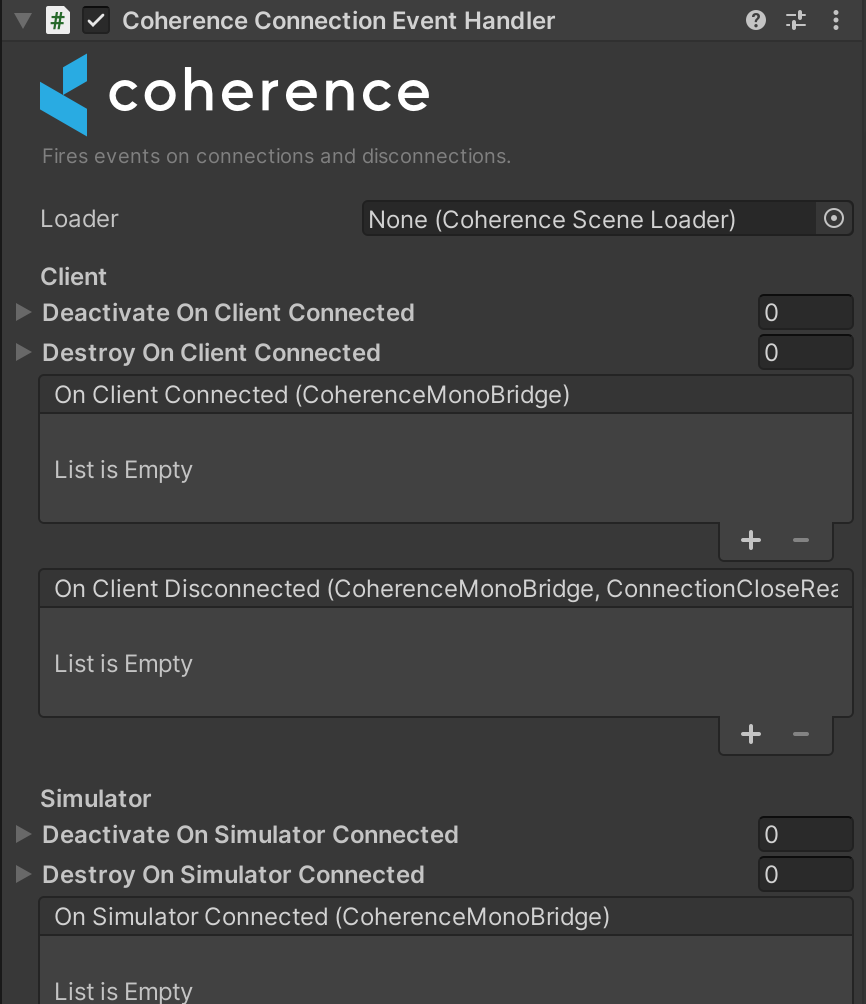Viewport: 866px width, 1004px height.
Task: Open the Loader object picker circle
Action: click(834, 219)
